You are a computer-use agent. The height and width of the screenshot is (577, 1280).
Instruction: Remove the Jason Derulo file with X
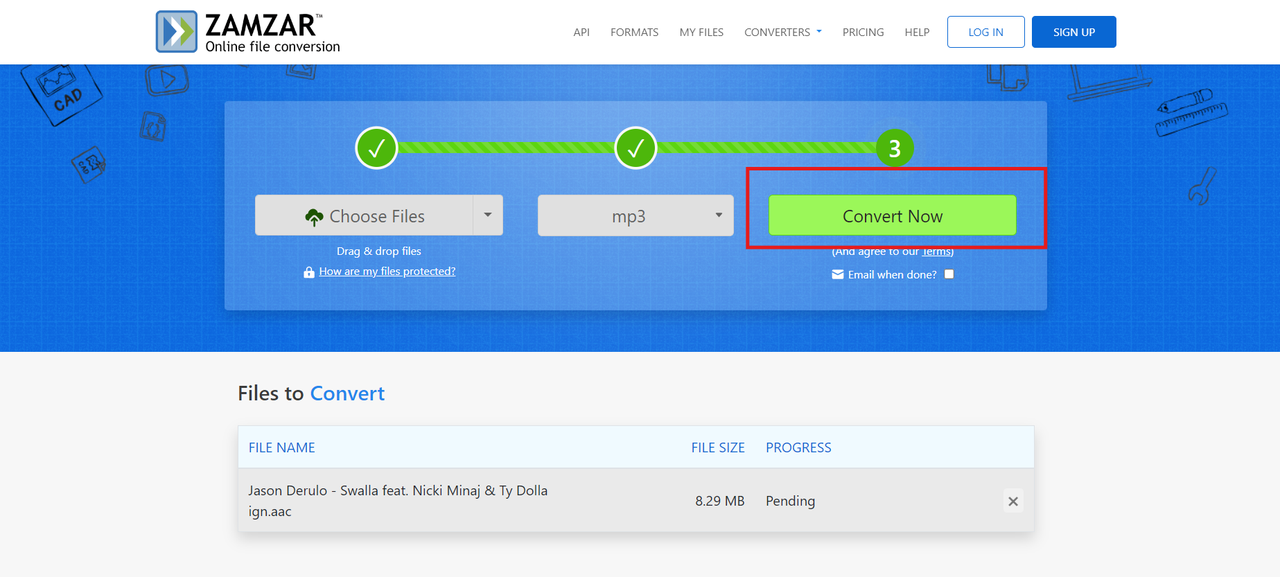[x=1013, y=501]
